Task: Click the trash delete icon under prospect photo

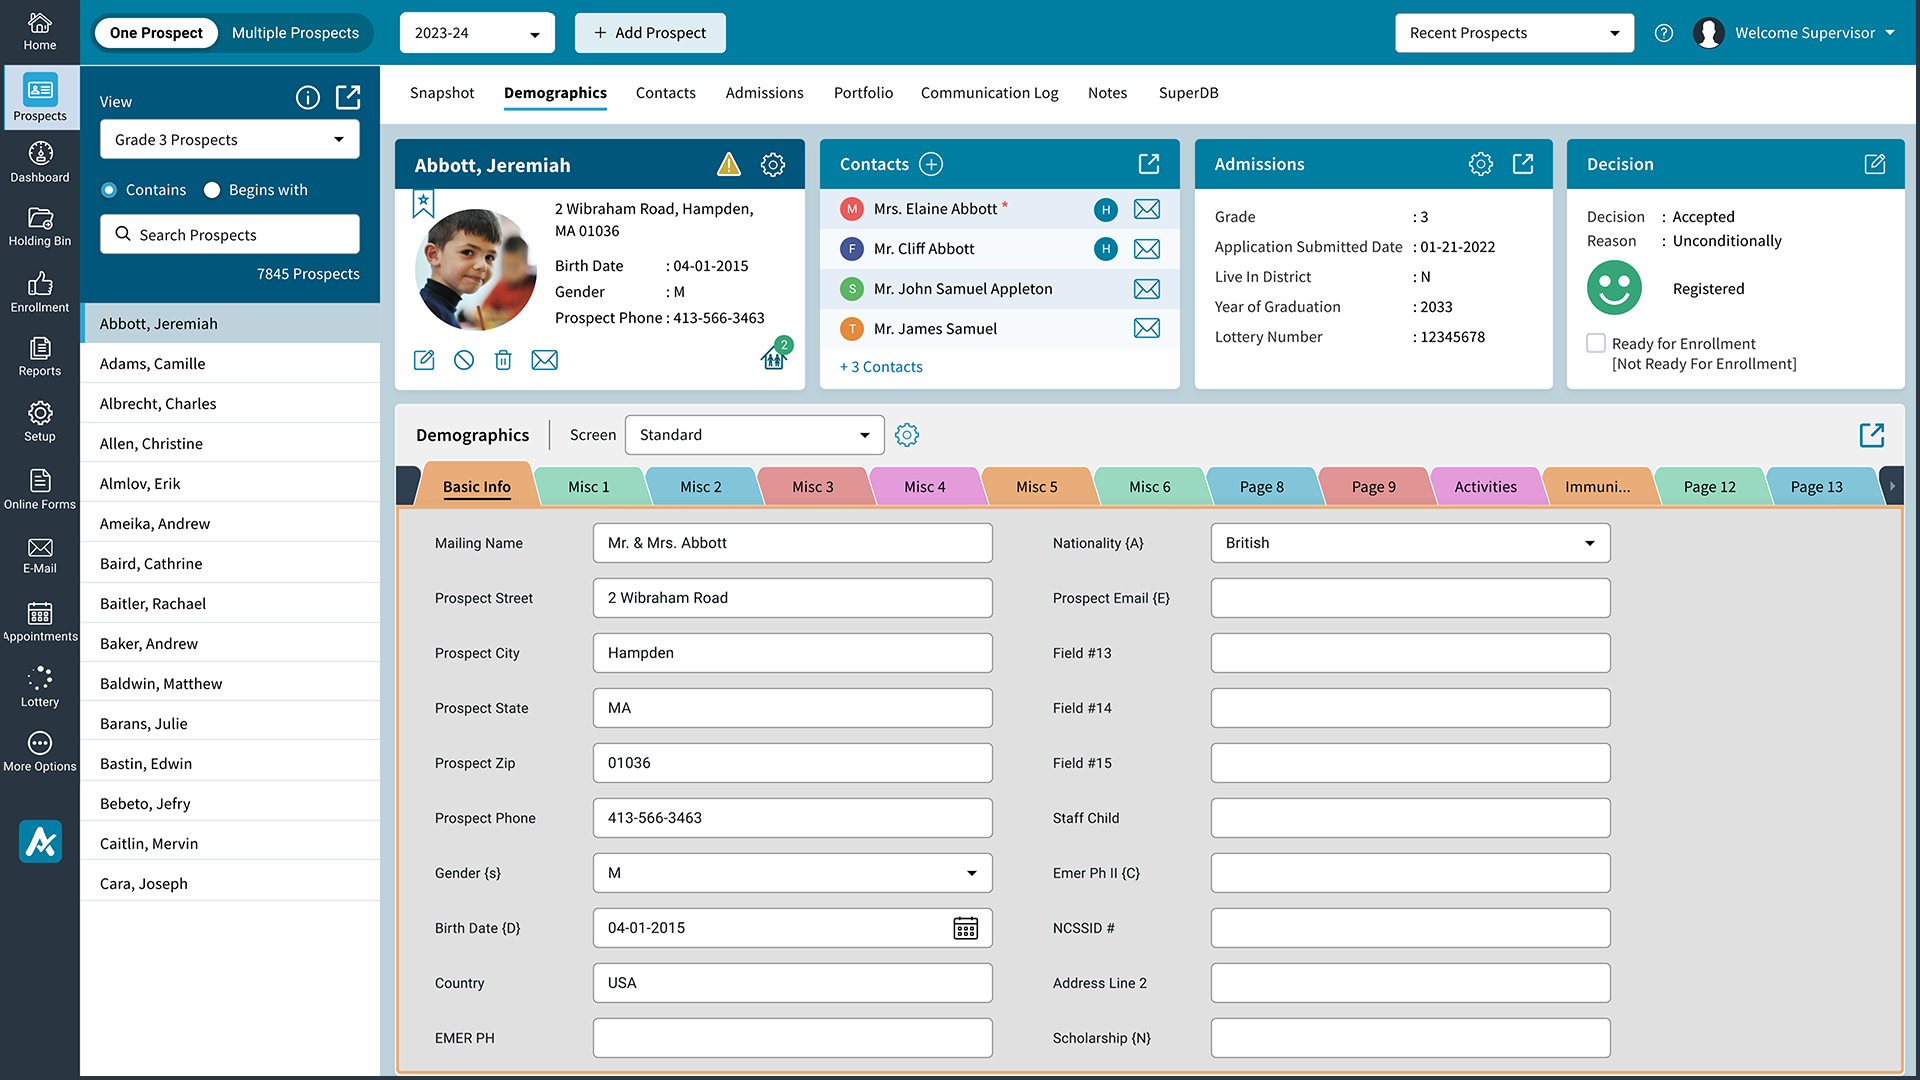Action: (x=503, y=360)
